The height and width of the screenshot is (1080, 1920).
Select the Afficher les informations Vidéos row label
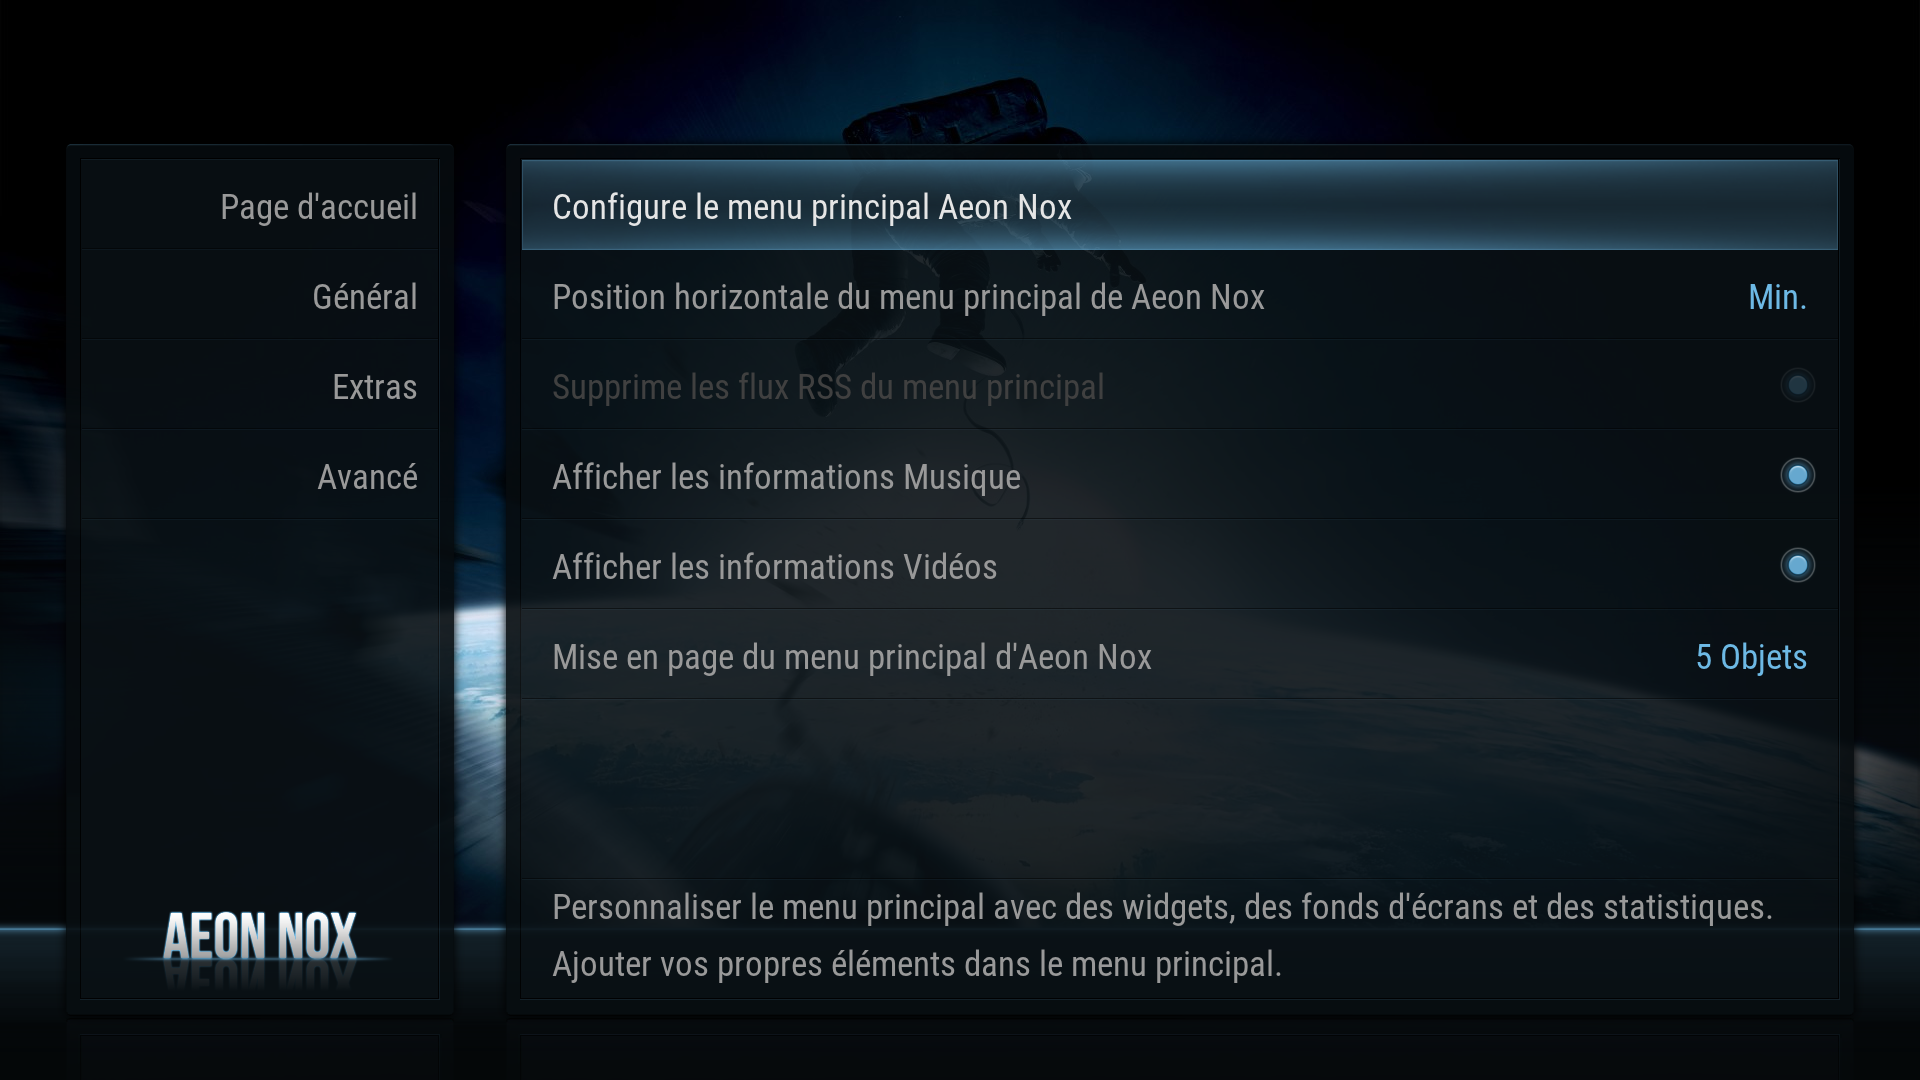[774, 567]
